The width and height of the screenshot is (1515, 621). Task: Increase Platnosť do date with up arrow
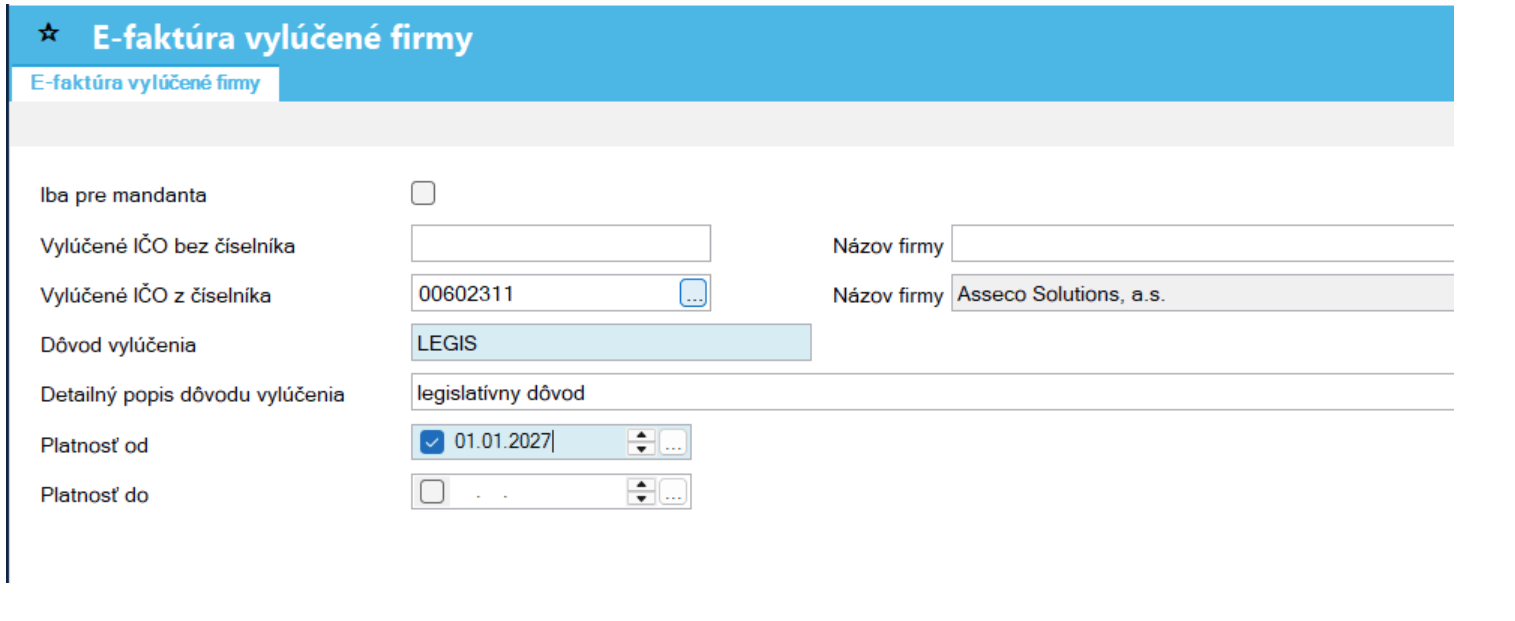coord(641,485)
